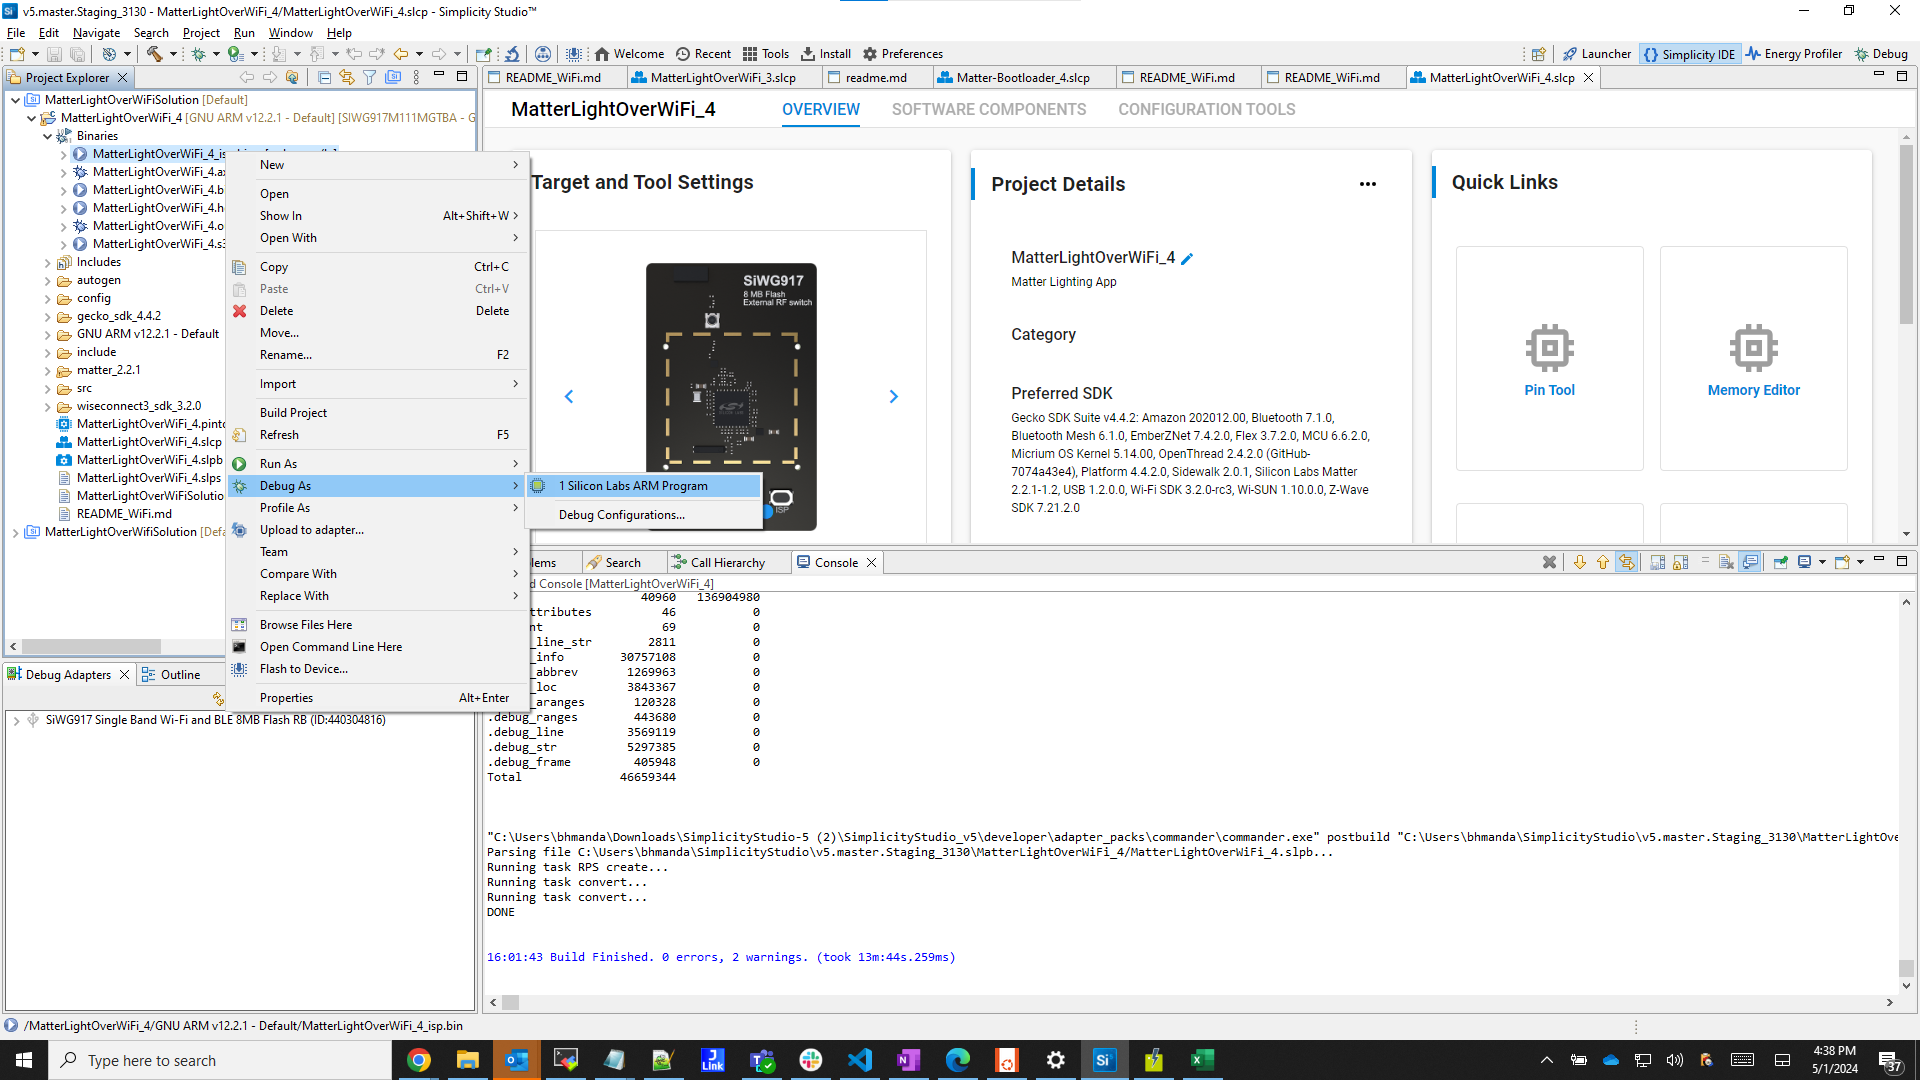Toggle show console when output changes

1750,562
